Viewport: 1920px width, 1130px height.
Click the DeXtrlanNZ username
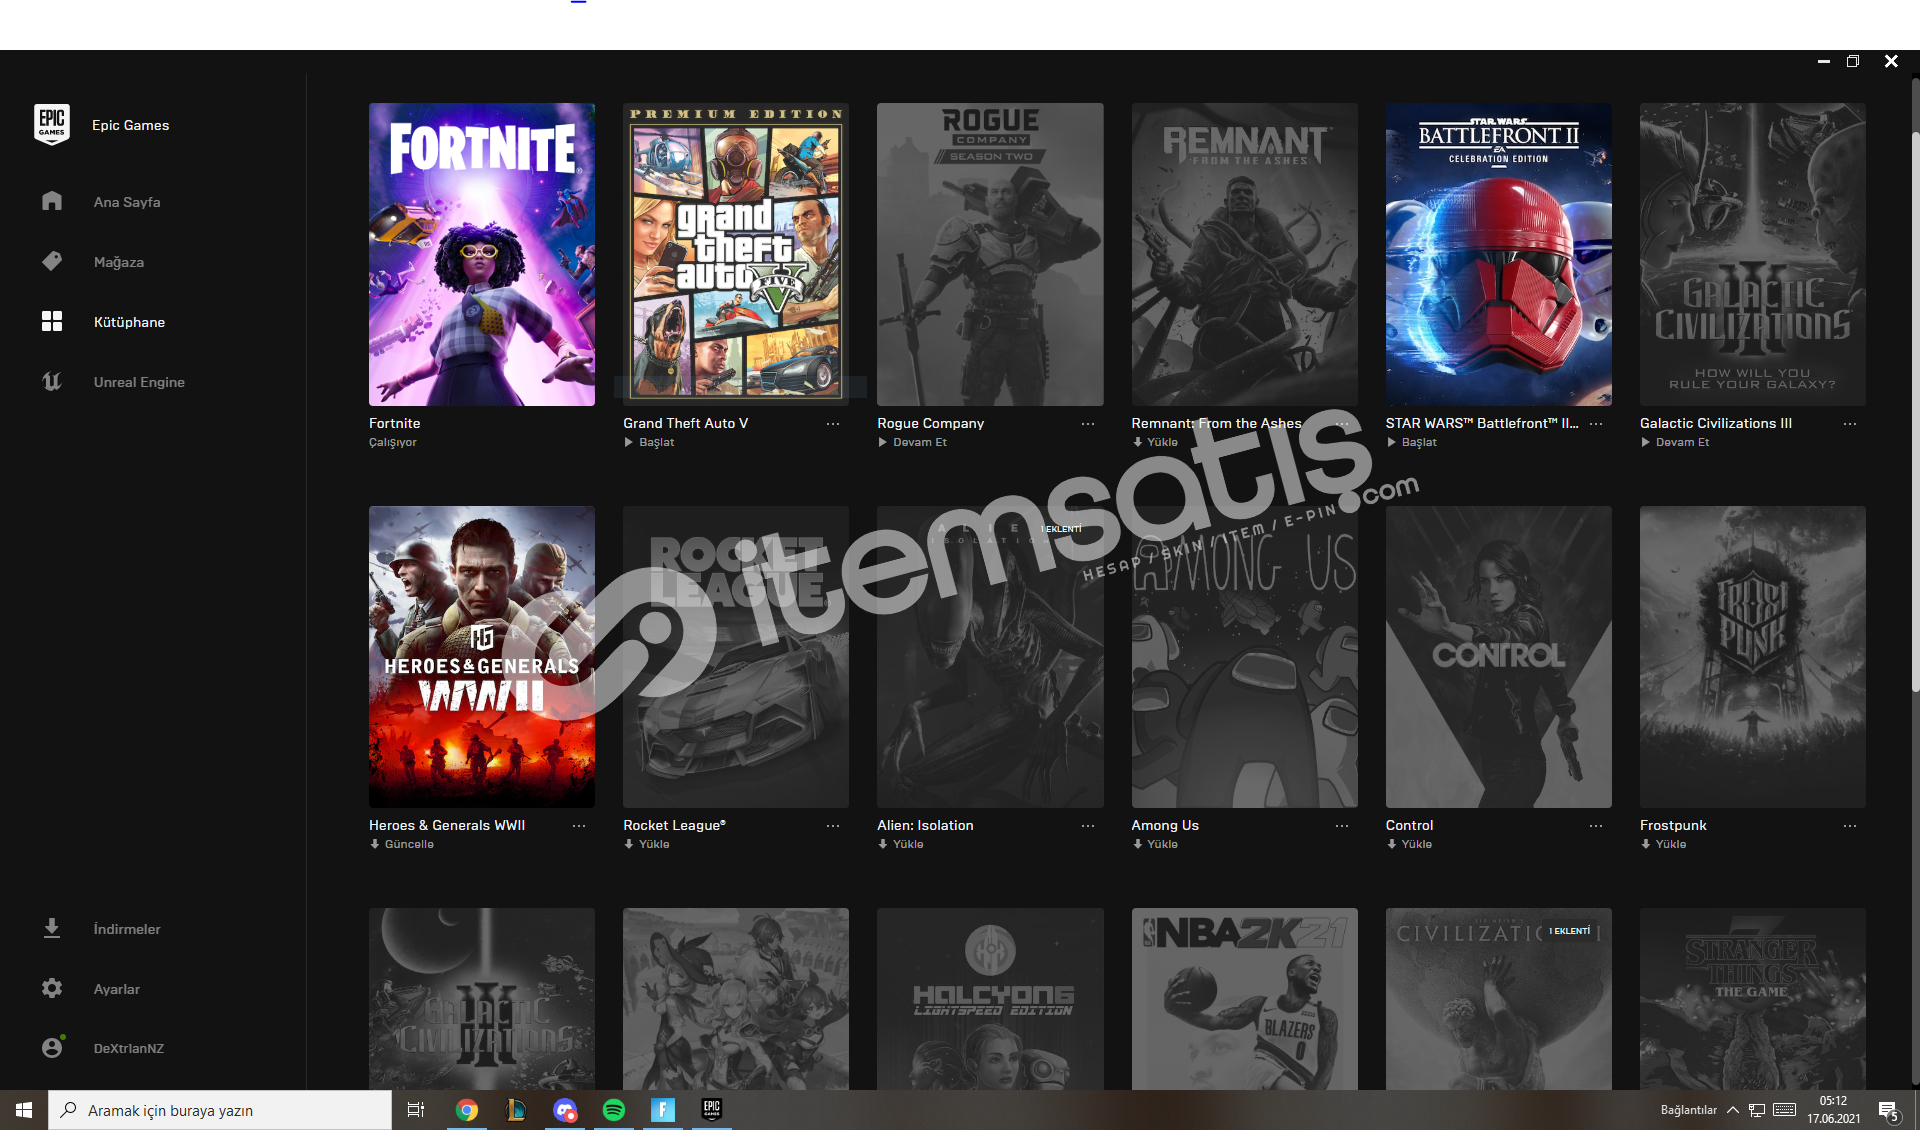coord(129,1049)
